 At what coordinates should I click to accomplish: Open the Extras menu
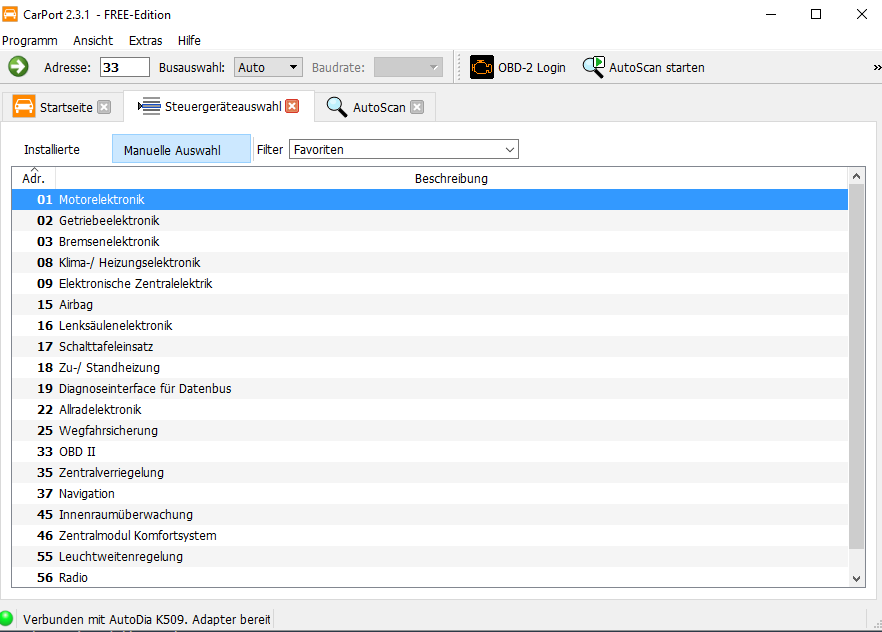pyautogui.click(x=145, y=41)
